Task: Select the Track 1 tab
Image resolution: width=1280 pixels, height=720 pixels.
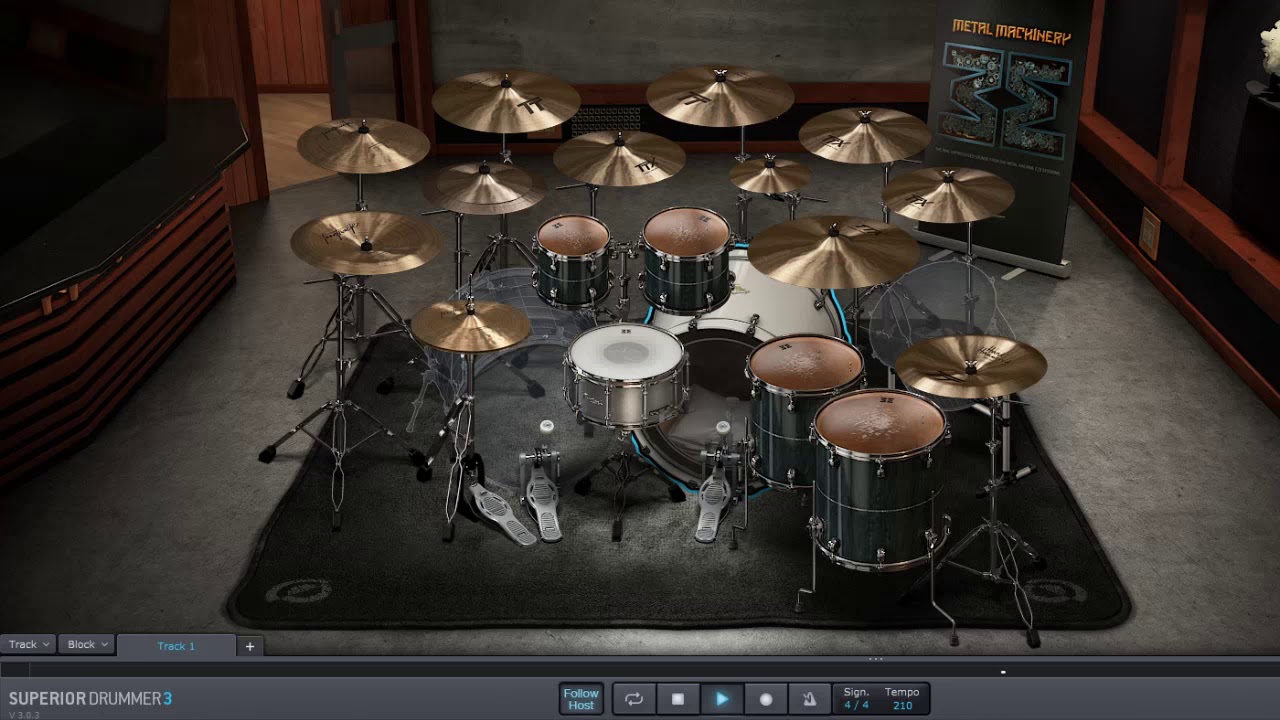Action: [176, 646]
